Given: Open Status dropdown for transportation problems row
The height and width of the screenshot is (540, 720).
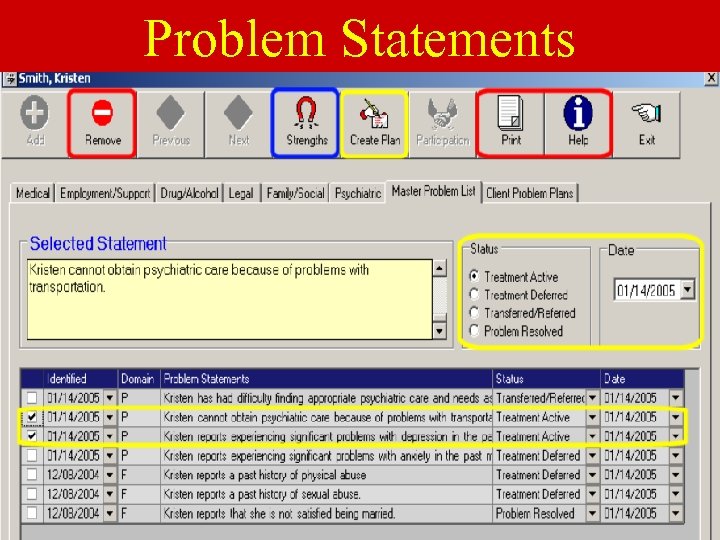Looking at the screenshot, I should [x=592, y=417].
